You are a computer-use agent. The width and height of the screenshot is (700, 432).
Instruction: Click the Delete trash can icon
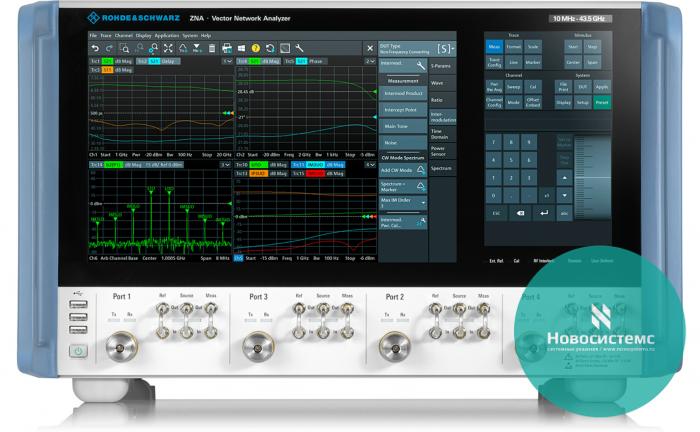[211, 48]
